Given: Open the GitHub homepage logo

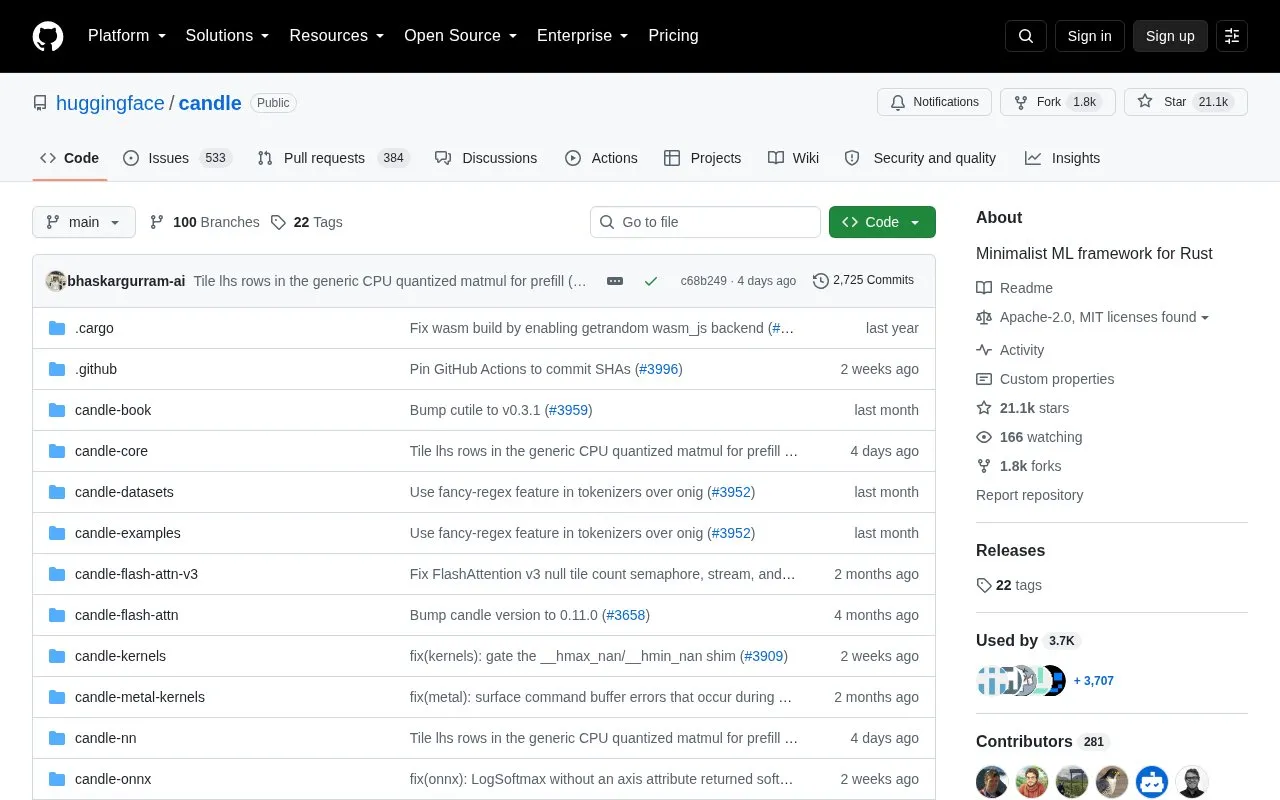Looking at the screenshot, I should 48,36.
